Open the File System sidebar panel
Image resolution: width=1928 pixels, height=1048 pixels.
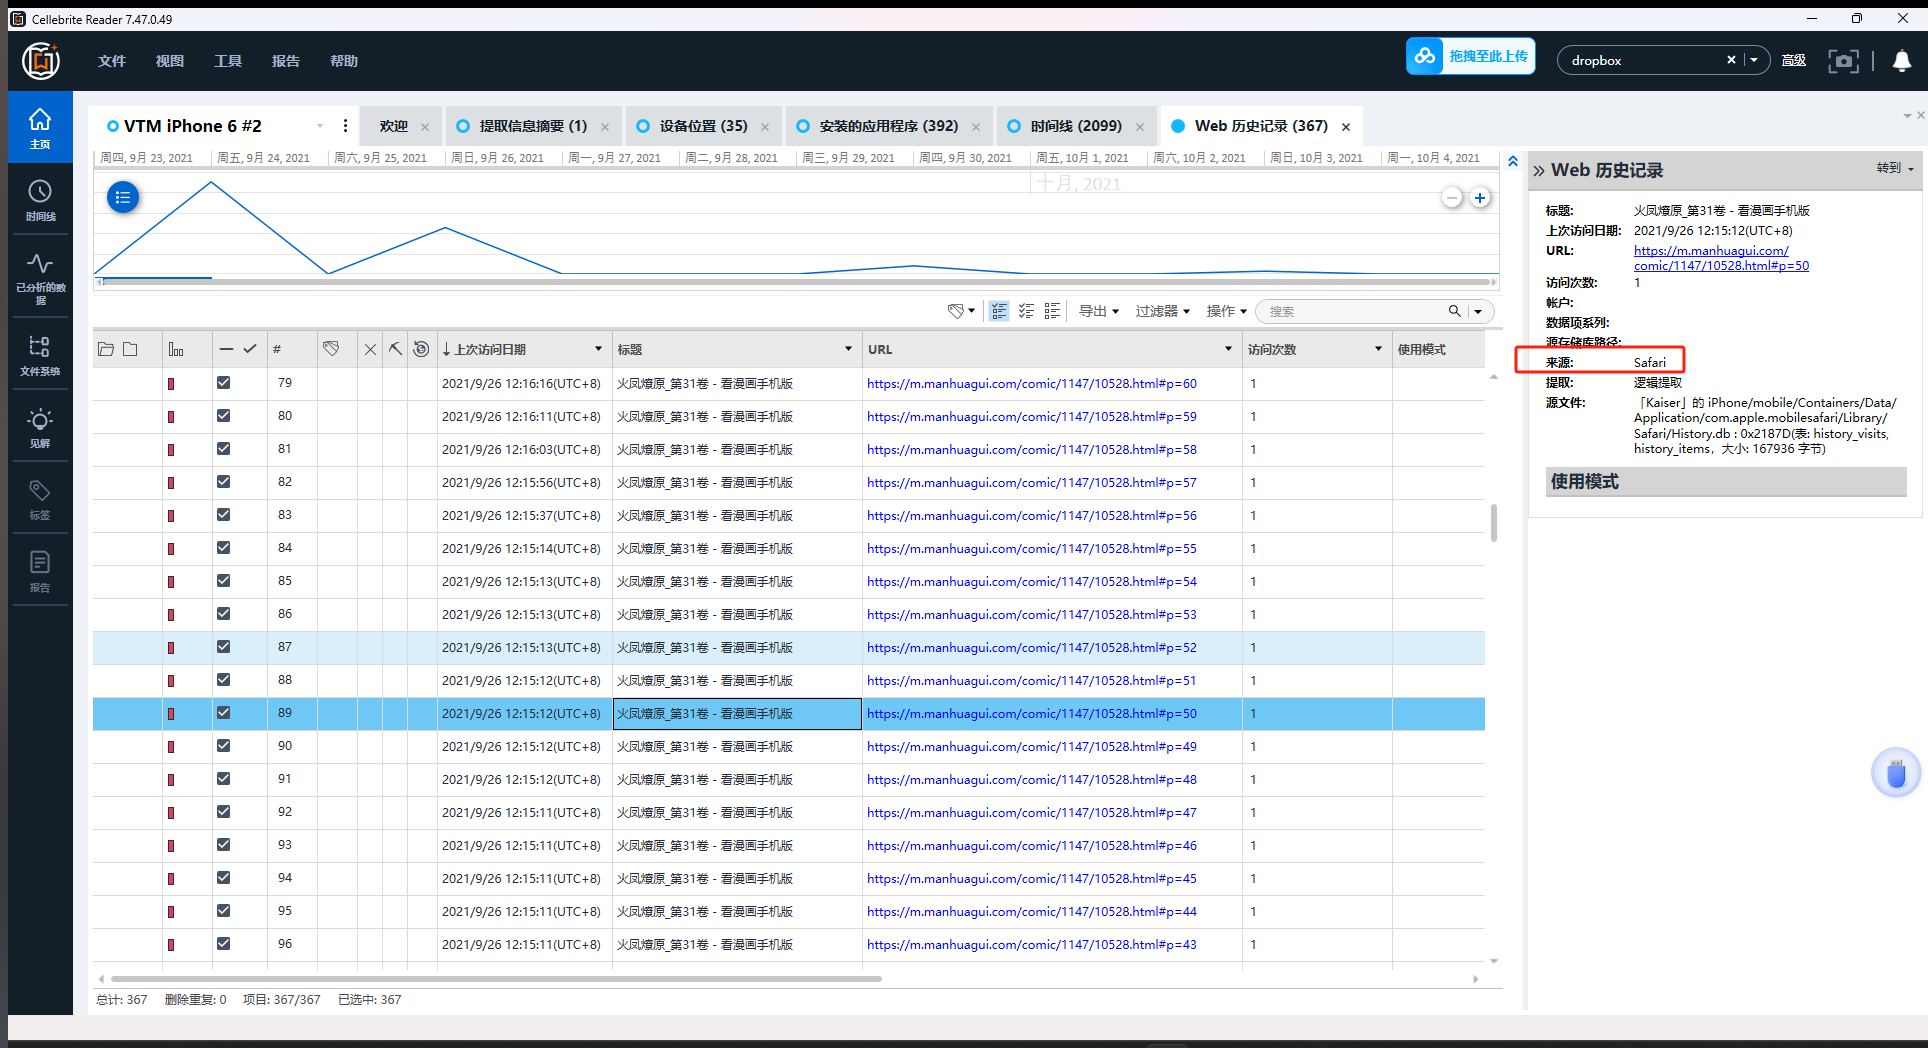tap(40, 355)
